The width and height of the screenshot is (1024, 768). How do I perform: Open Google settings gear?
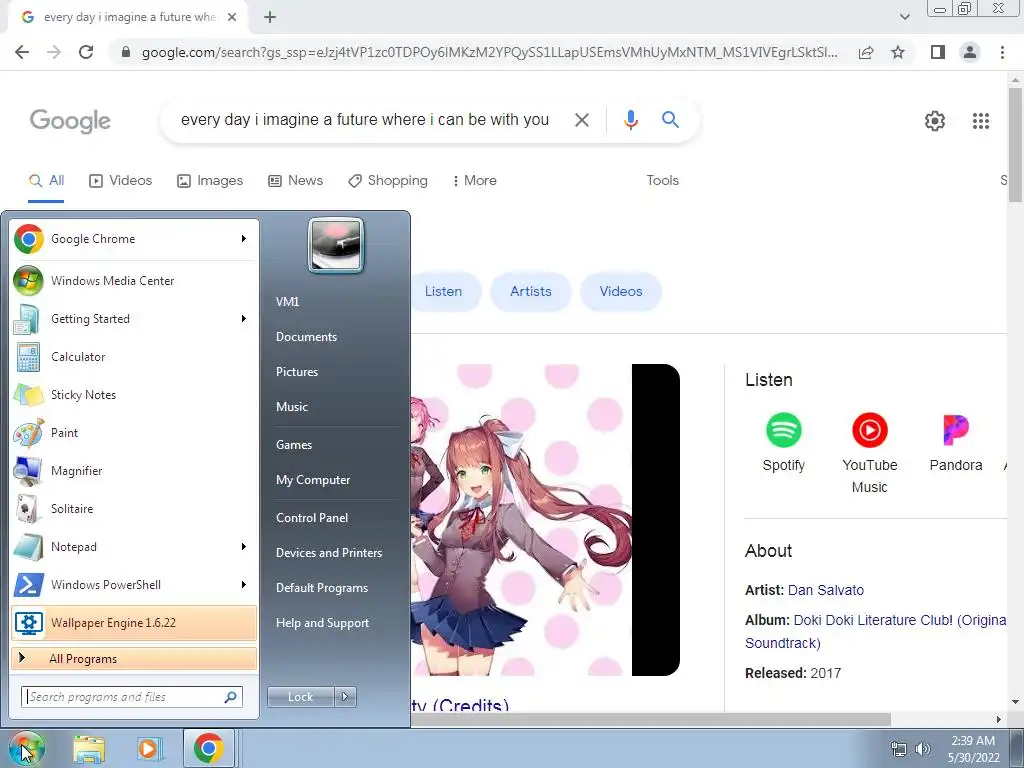(x=935, y=121)
